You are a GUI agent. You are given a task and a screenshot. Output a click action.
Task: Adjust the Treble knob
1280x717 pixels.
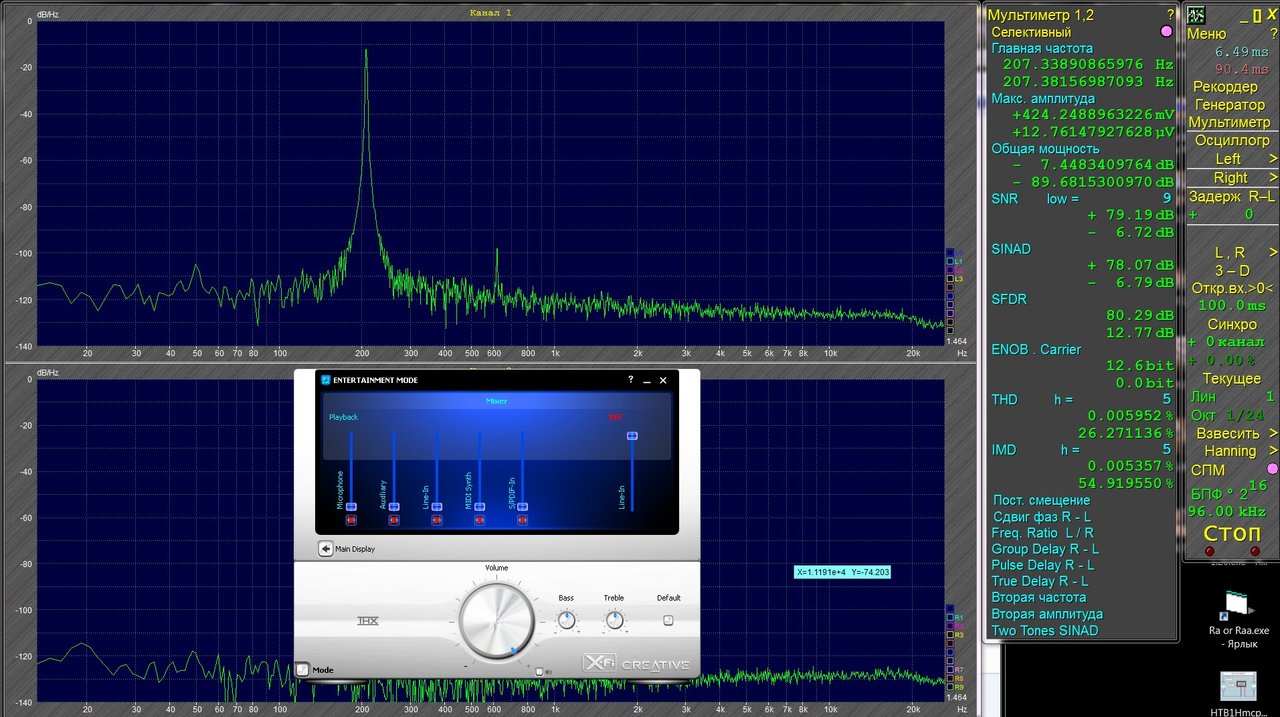coord(614,620)
